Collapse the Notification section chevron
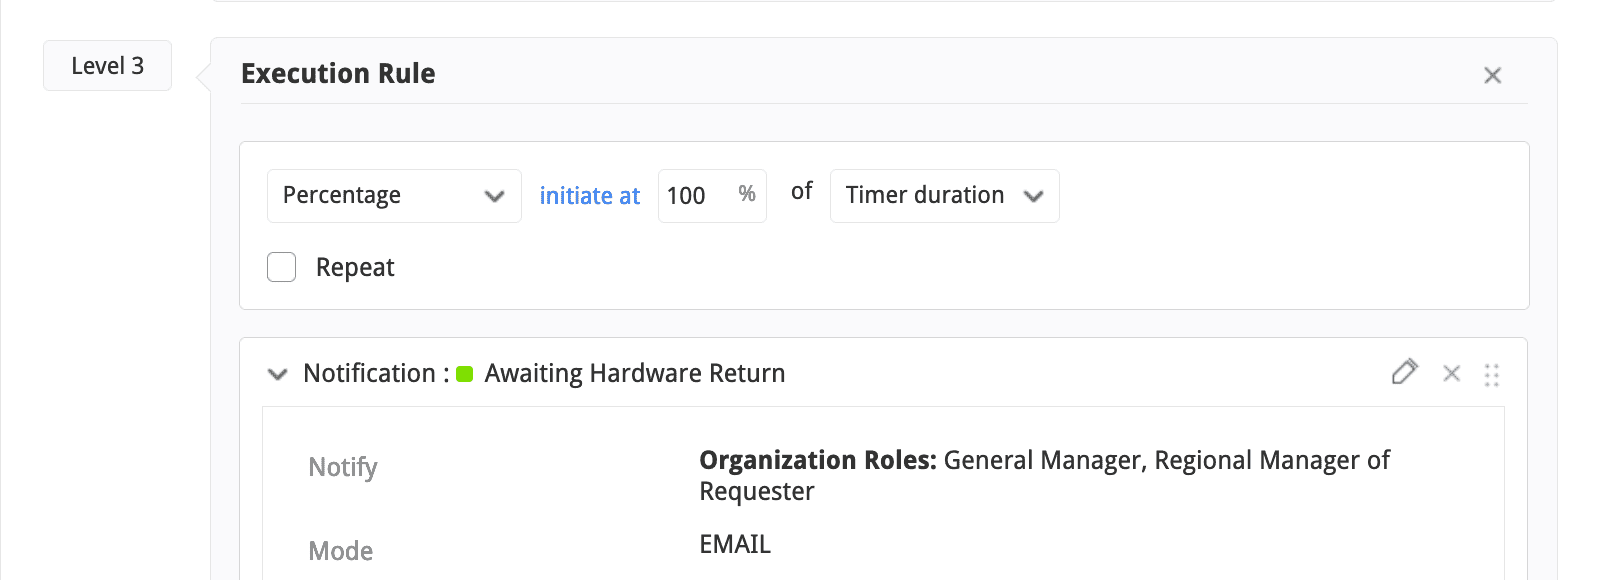This screenshot has width=1602, height=580. [x=277, y=374]
